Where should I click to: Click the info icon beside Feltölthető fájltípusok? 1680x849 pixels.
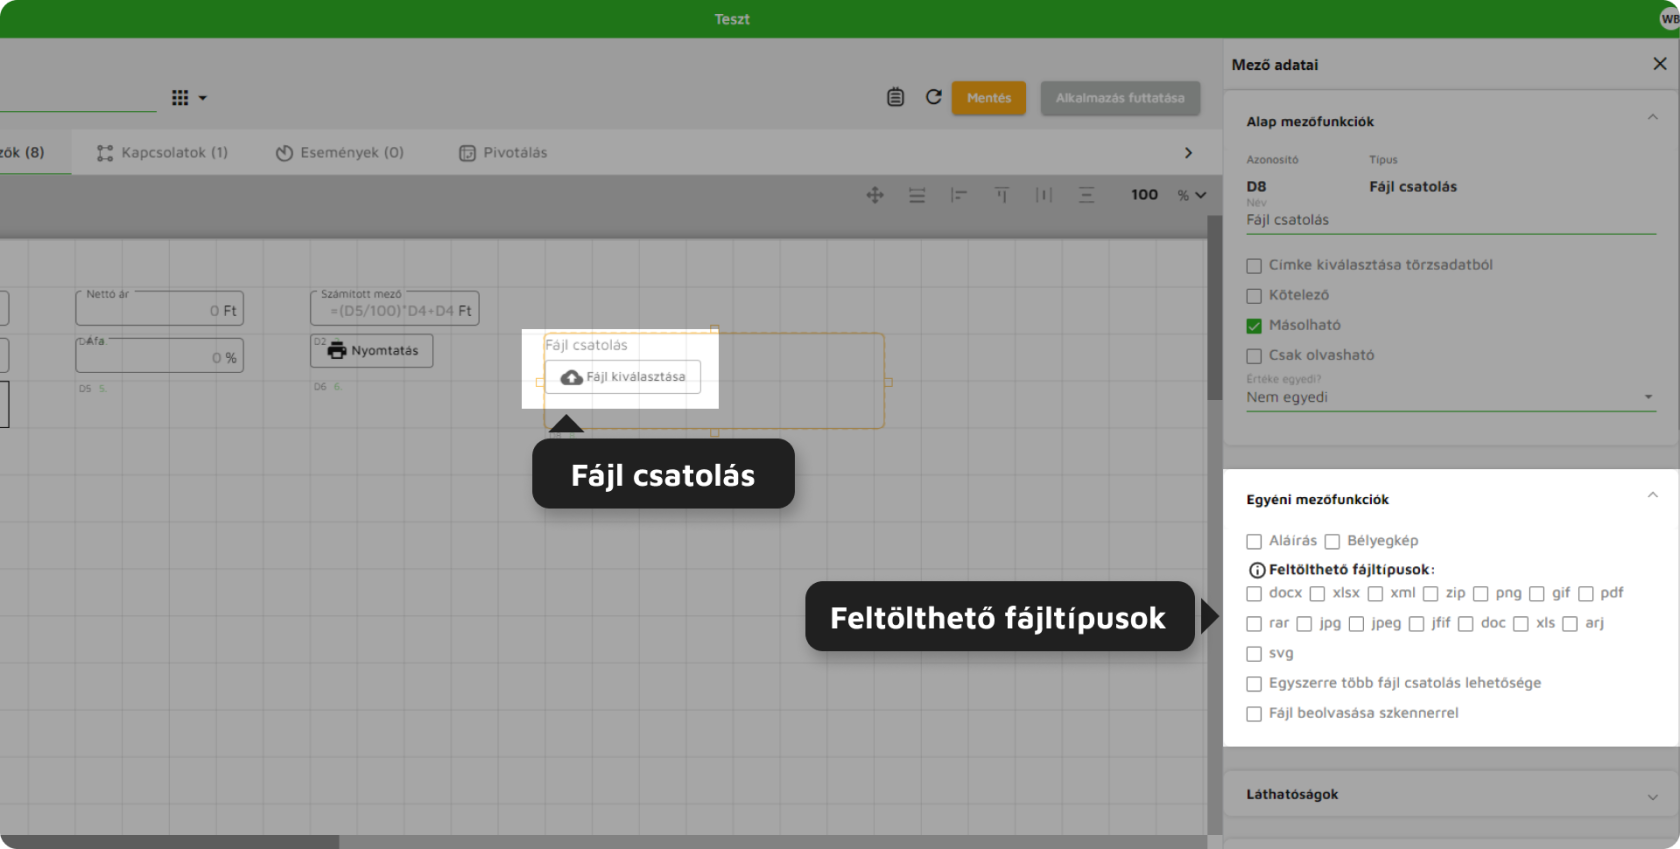tap(1257, 570)
